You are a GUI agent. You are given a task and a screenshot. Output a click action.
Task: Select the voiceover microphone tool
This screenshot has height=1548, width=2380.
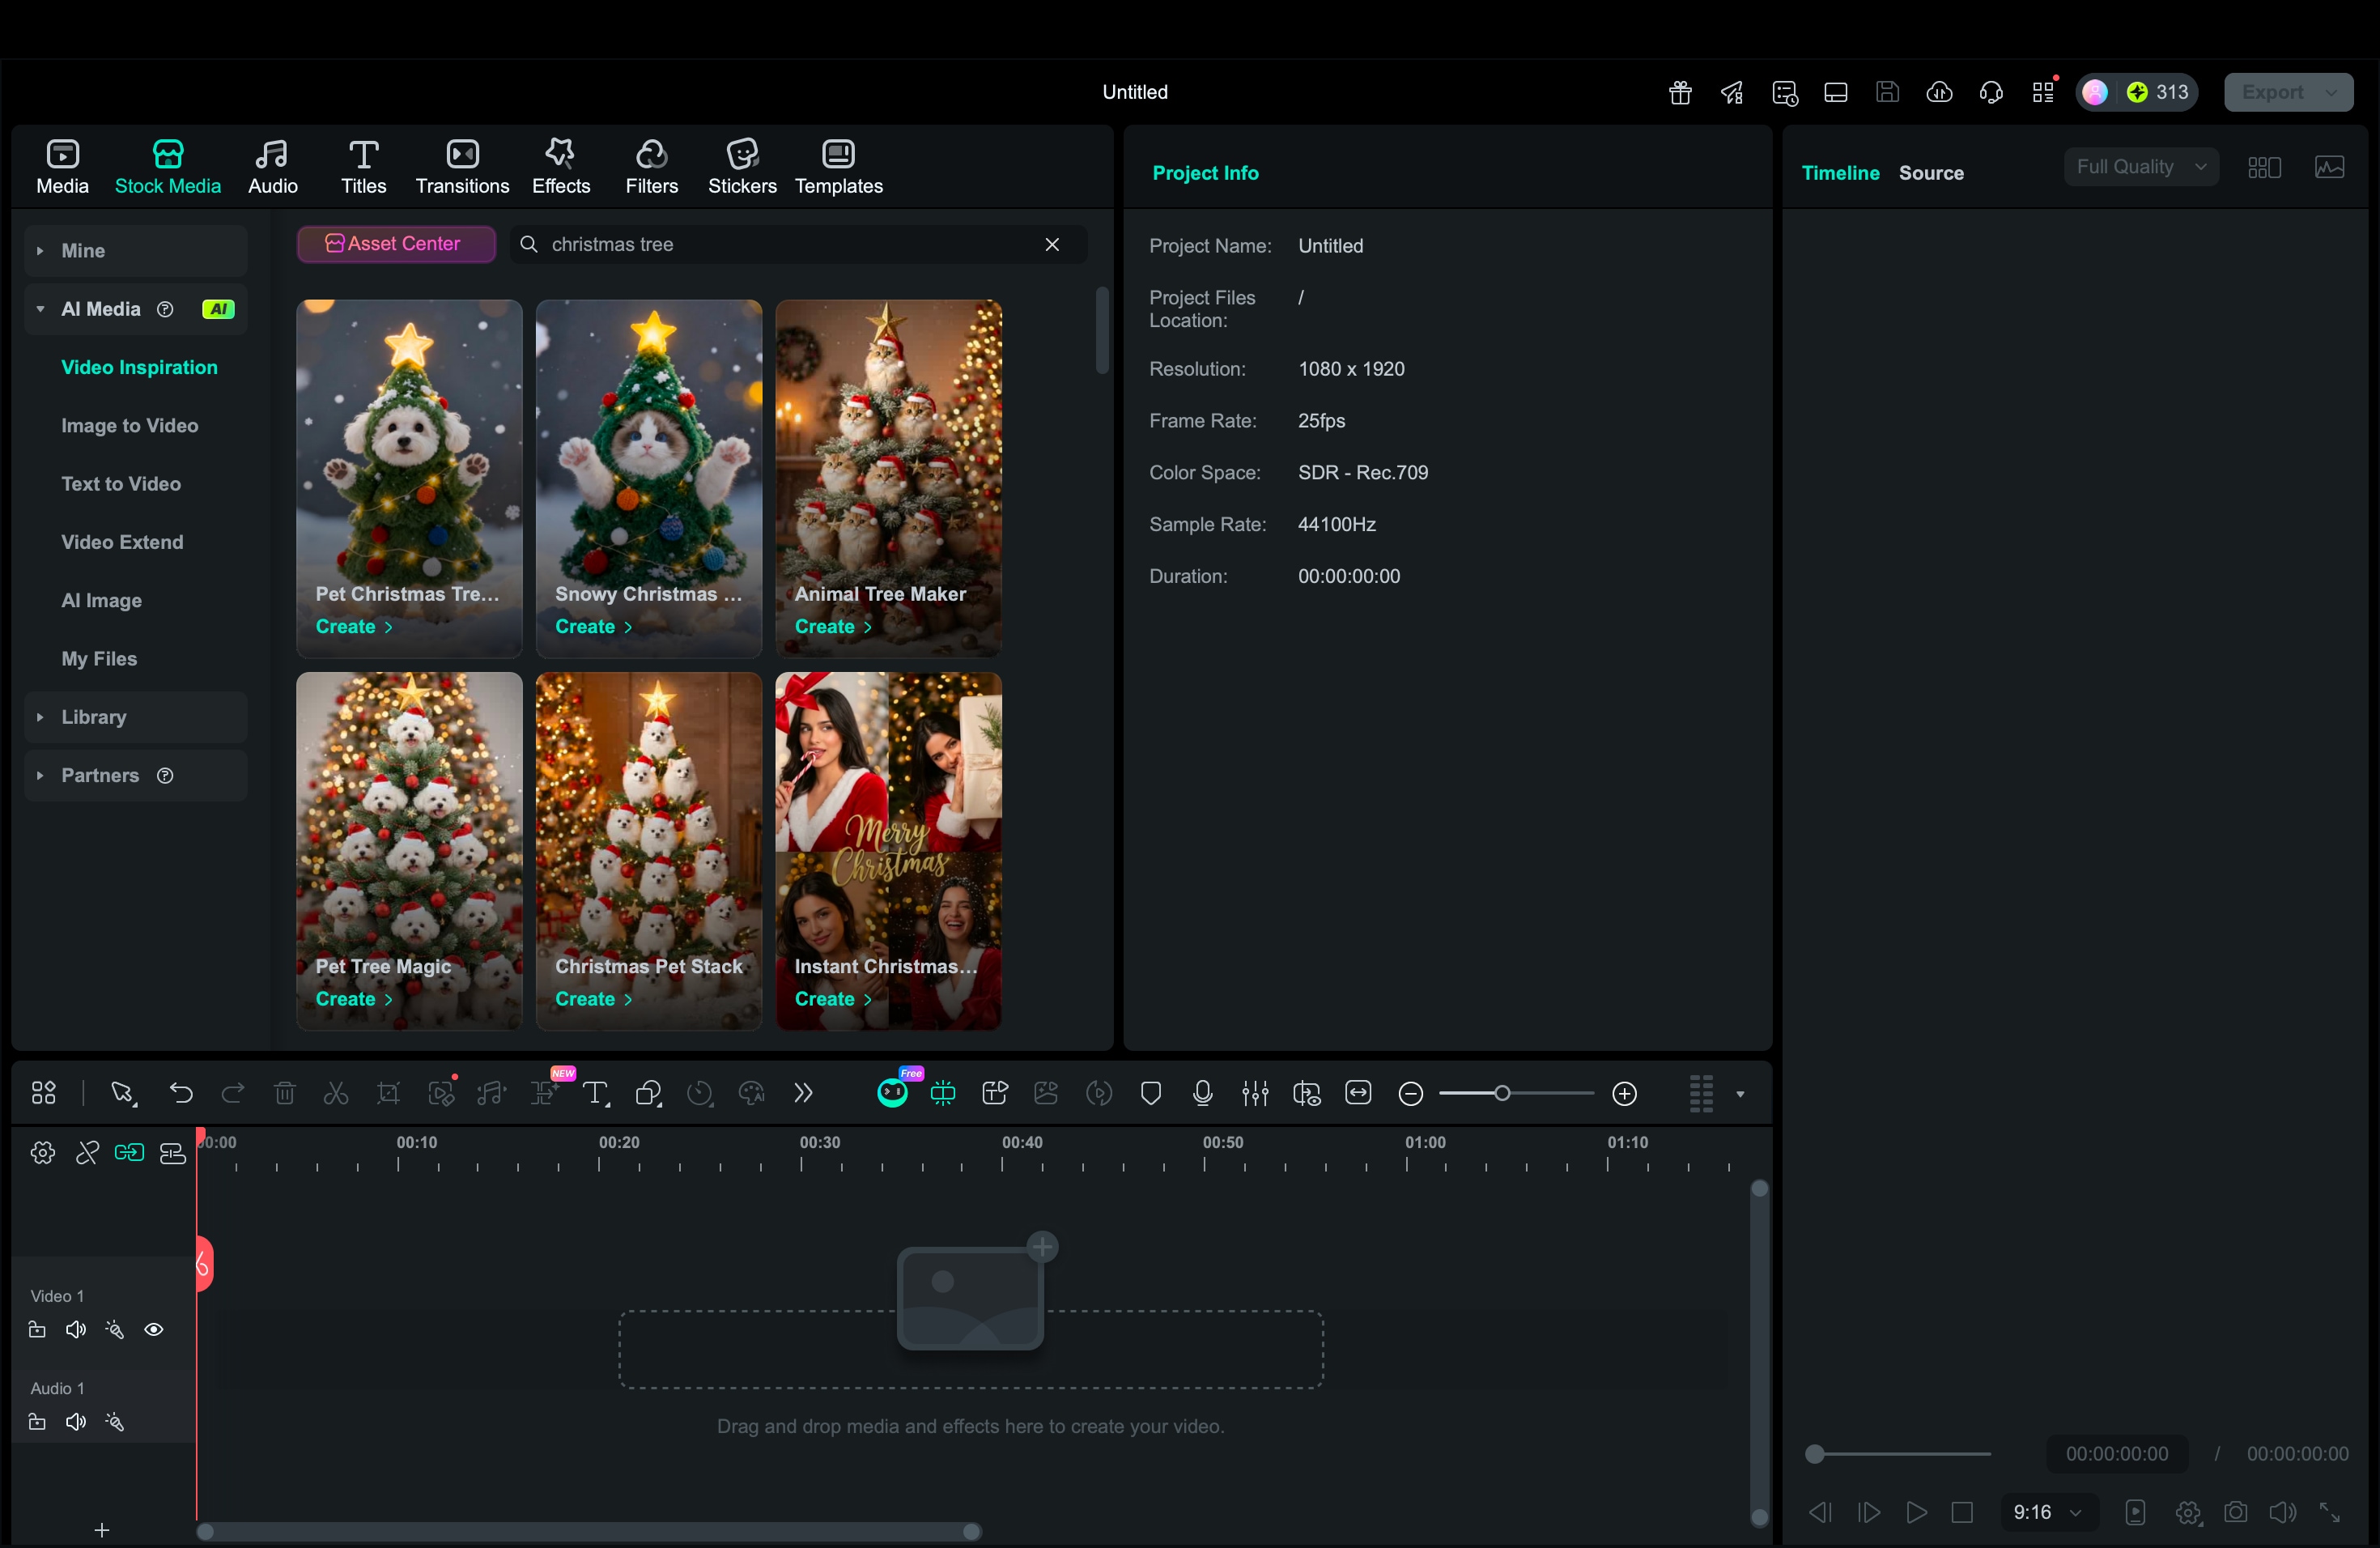coord(1202,1093)
